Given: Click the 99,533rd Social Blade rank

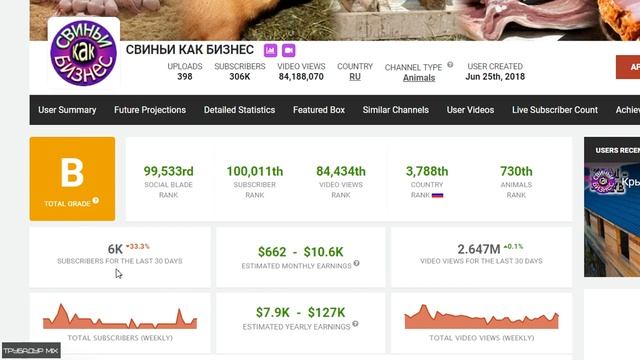Looking at the screenshot, I should click(x=168, y=171).
